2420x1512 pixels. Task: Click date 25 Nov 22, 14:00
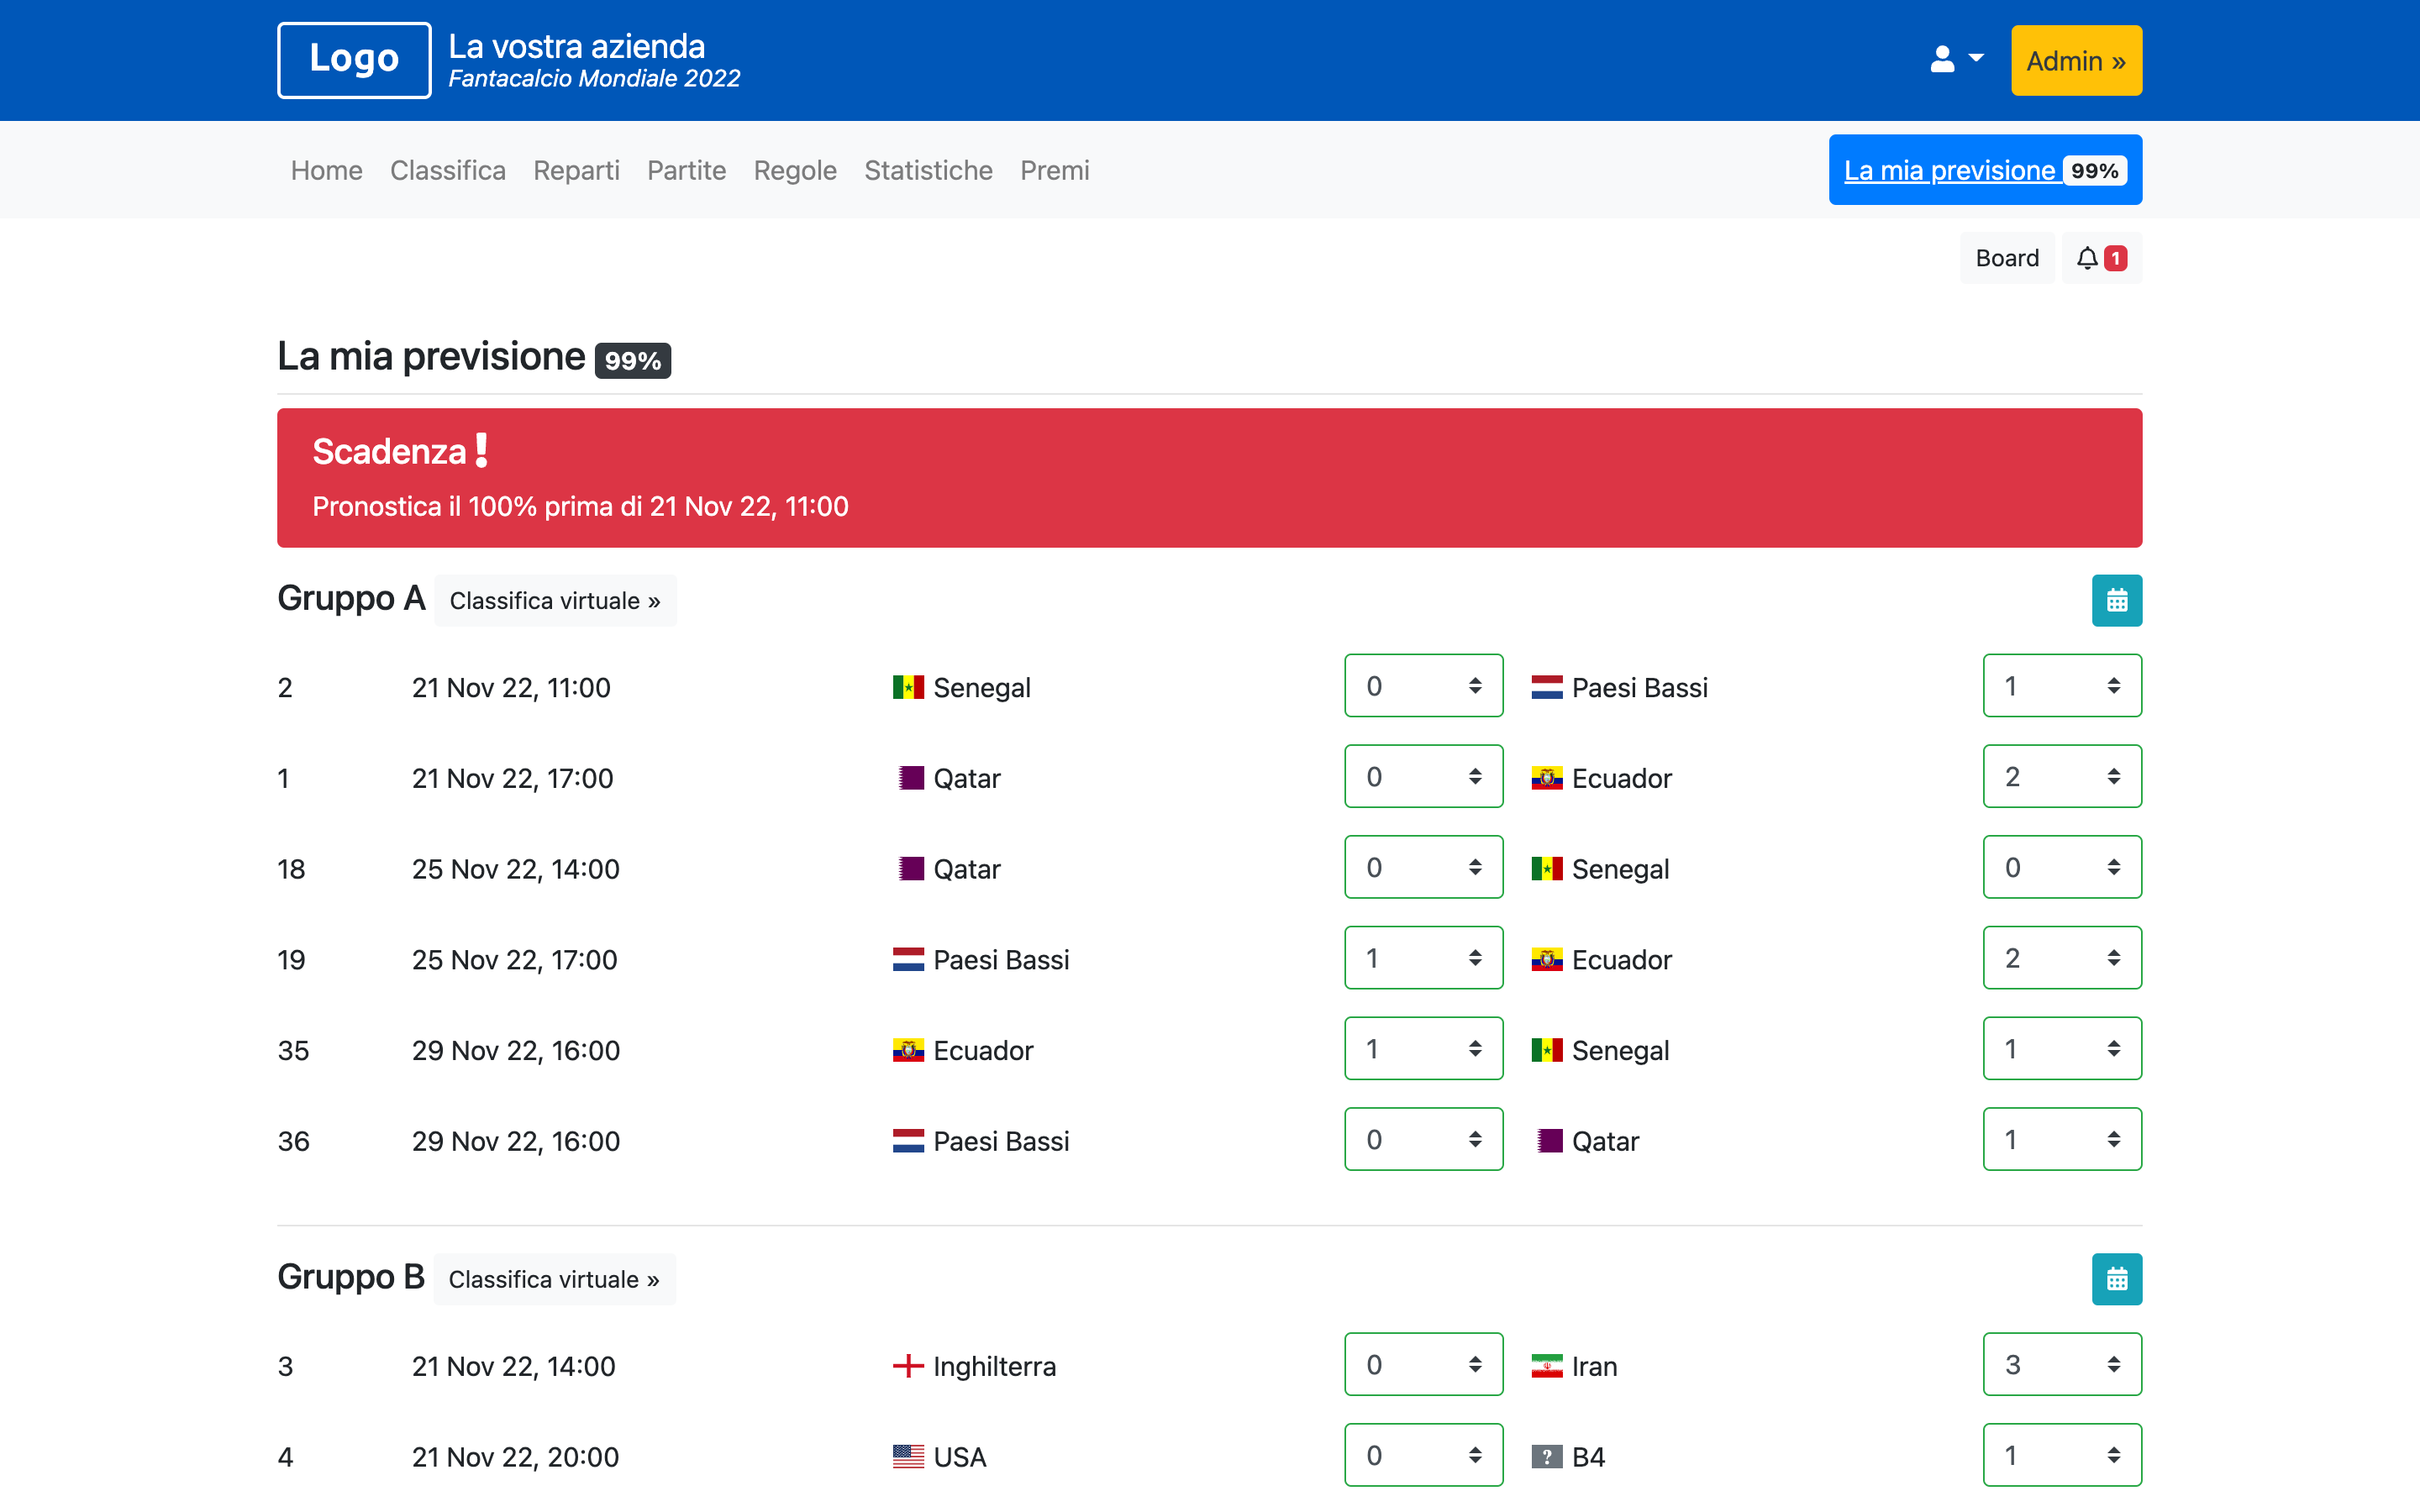[x=516, y=869]
